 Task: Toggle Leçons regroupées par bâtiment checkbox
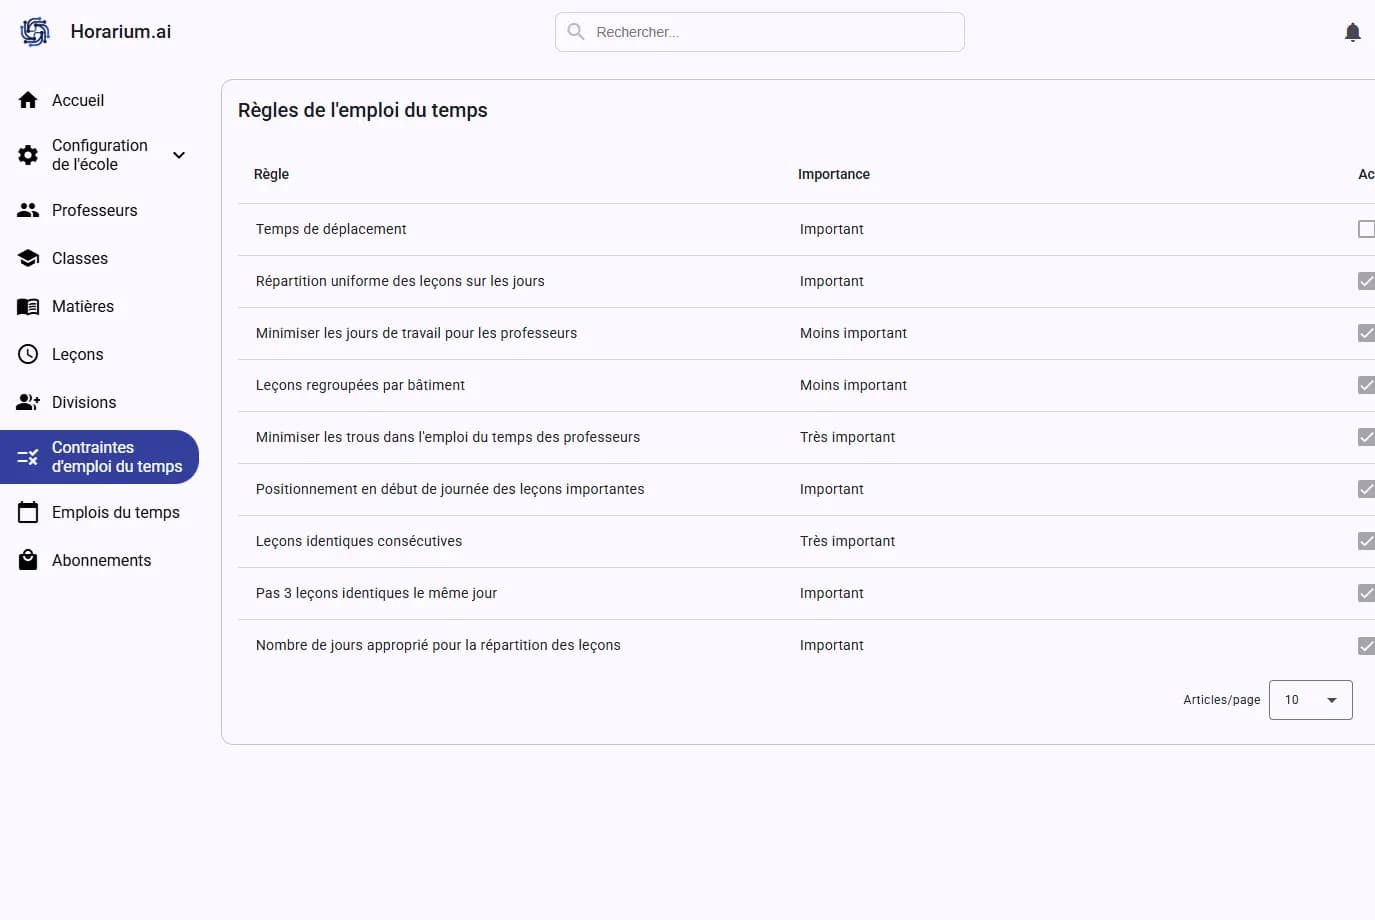(x=1366, y=385)
